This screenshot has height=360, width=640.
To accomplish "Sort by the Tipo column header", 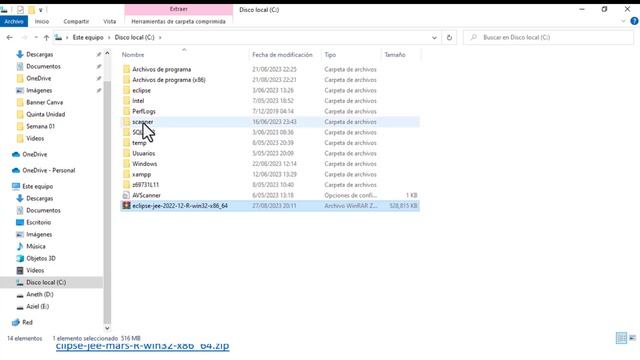I will pos(330,55).
